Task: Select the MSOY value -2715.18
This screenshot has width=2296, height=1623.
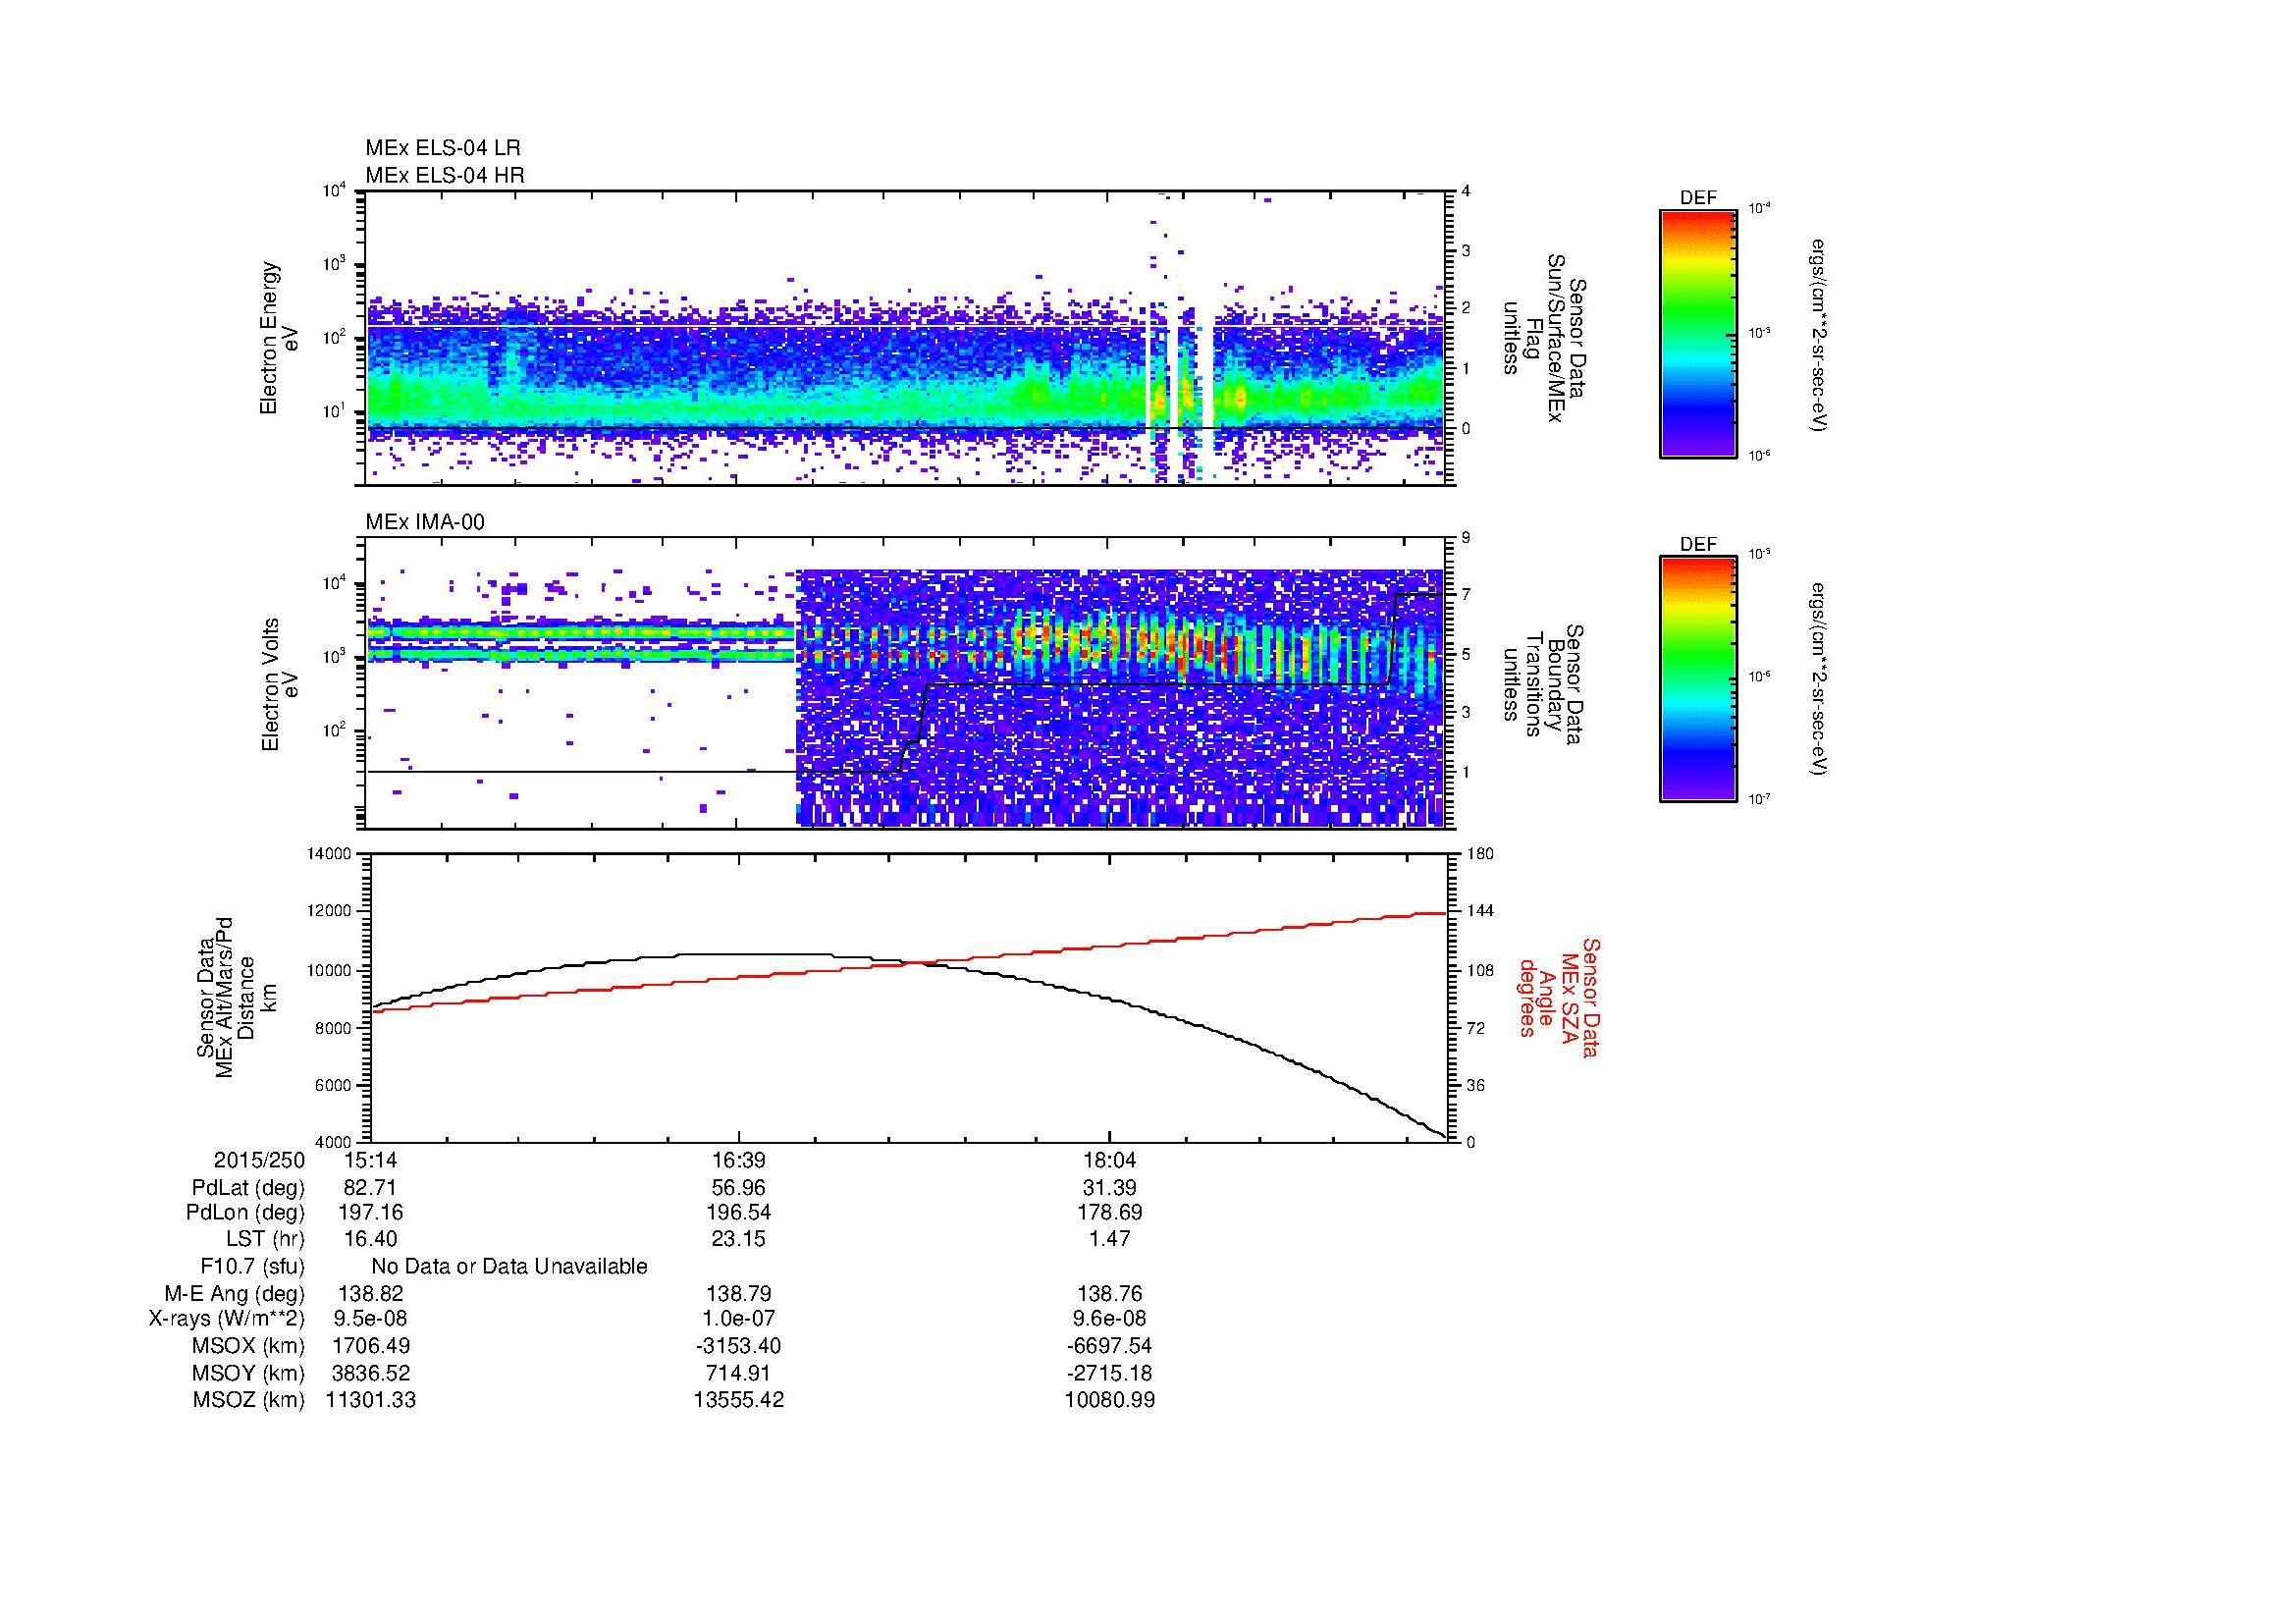Action: point(1110,1373)
